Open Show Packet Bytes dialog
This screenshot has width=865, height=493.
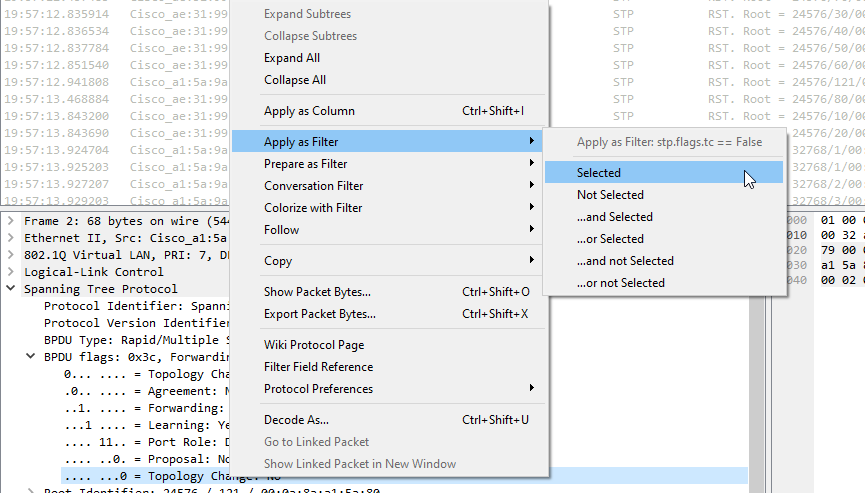click(317, 292)
